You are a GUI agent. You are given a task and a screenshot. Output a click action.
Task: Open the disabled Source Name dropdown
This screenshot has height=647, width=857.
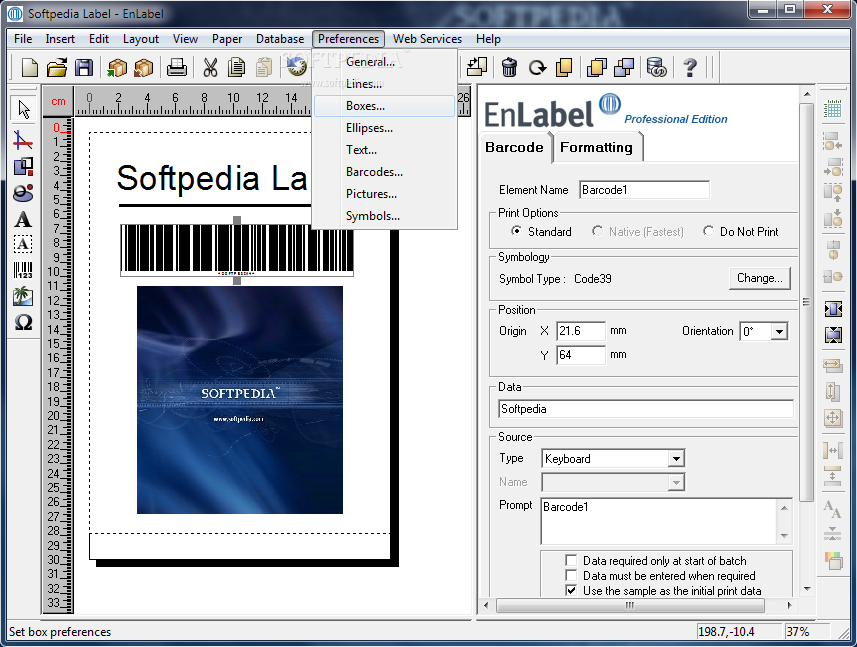click(x=676, y=482)
